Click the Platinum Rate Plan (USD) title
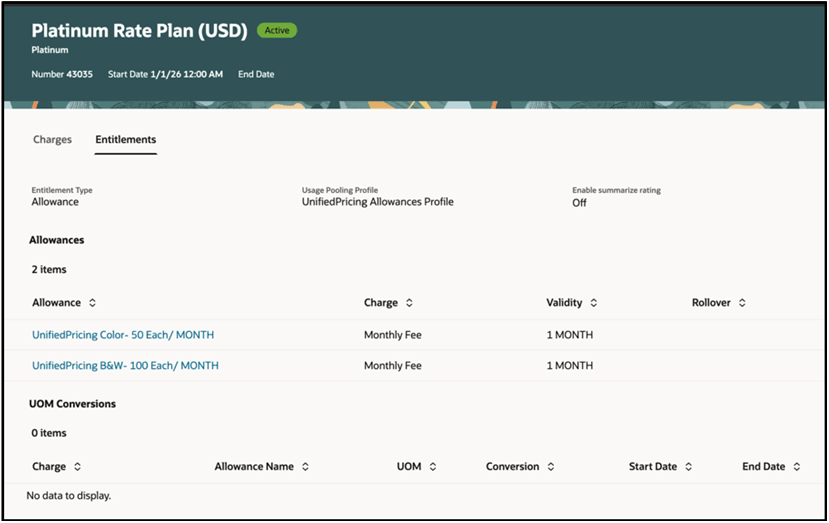This screenshot has width=829, height=523. point(140,31)
